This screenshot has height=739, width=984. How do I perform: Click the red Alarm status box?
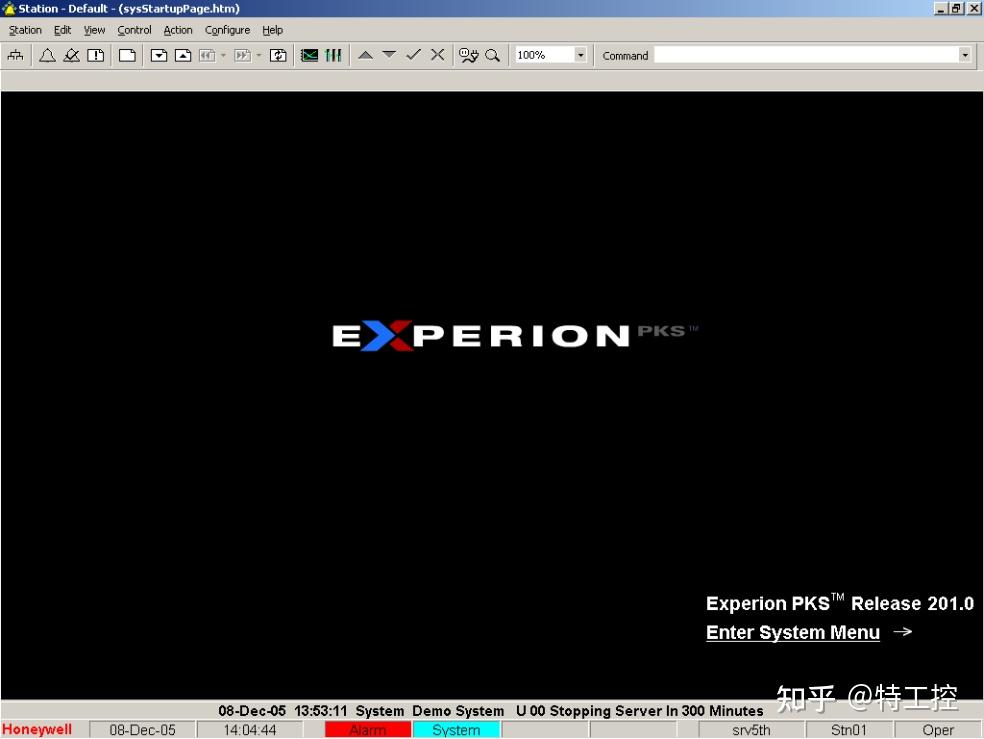pyautogui.click(x=368, y=730)
